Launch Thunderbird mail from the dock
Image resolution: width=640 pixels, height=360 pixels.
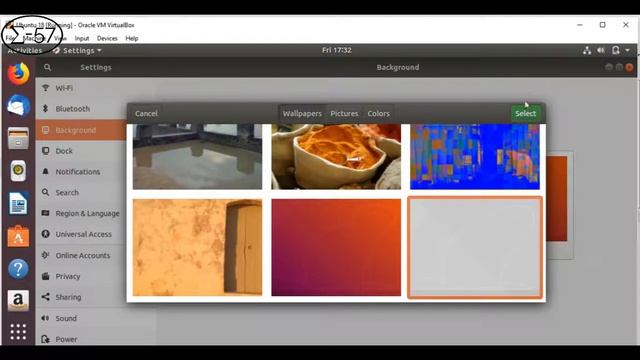(18, 106)
